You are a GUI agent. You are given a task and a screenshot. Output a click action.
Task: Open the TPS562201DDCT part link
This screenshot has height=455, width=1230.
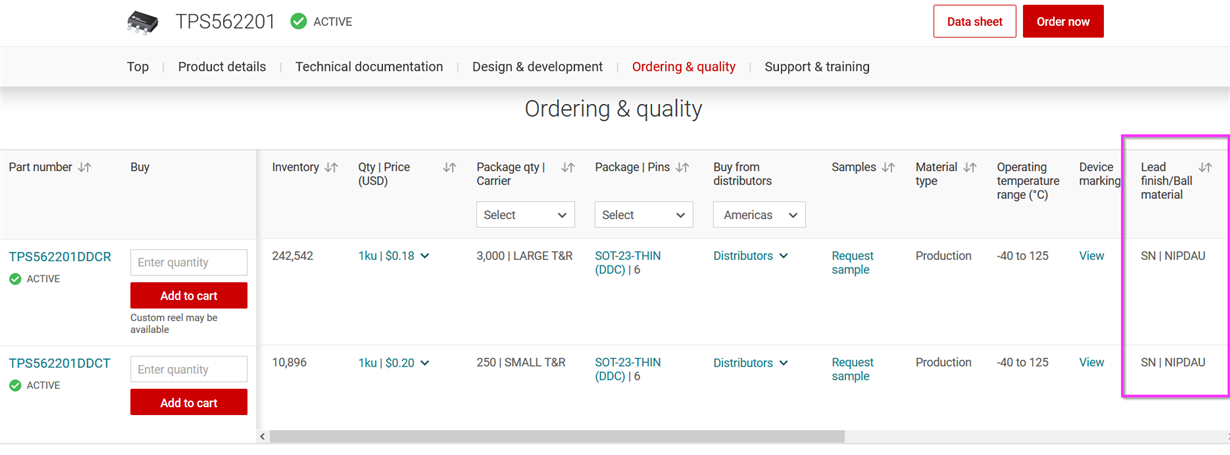60,363
